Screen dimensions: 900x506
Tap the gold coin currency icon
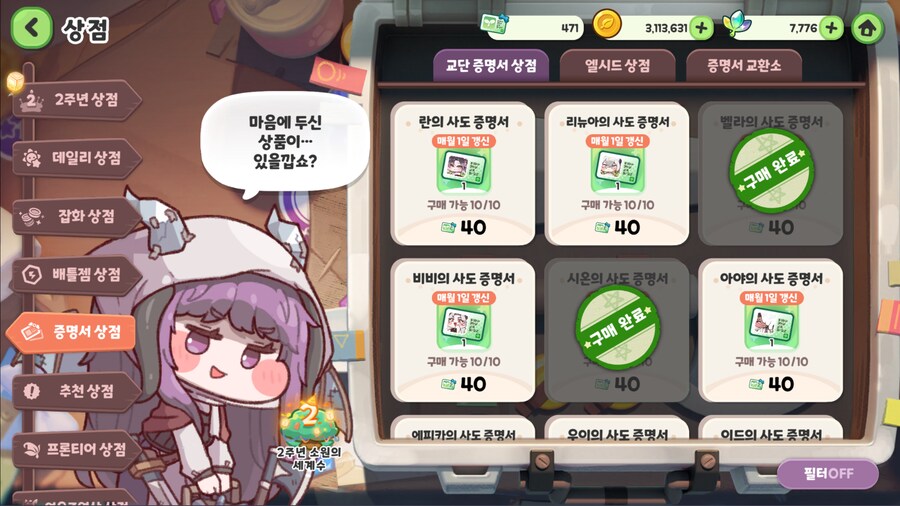pyautogui.click(x=607, y=25)
